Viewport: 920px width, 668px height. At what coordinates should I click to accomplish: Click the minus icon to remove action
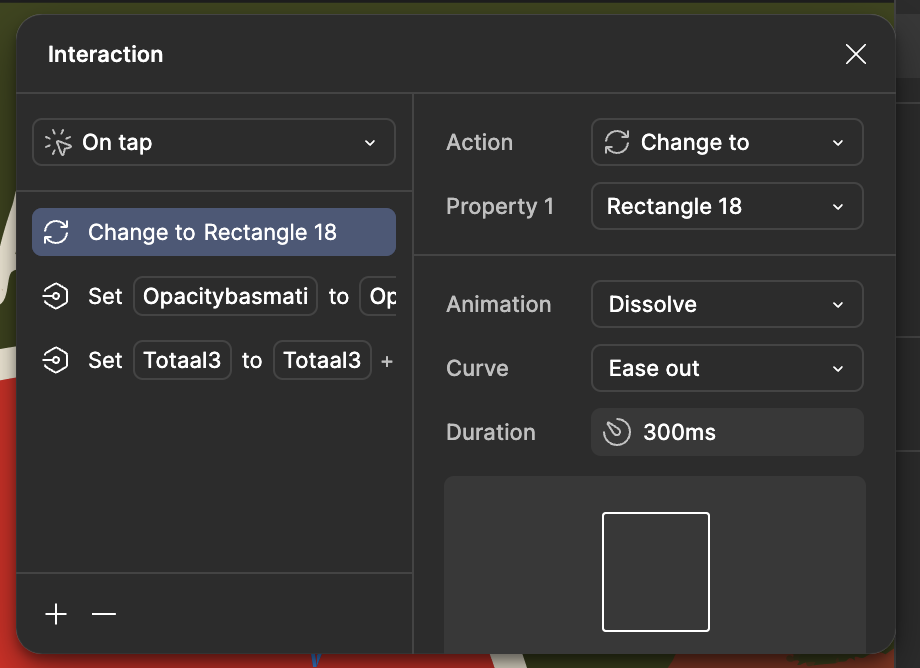104,614
